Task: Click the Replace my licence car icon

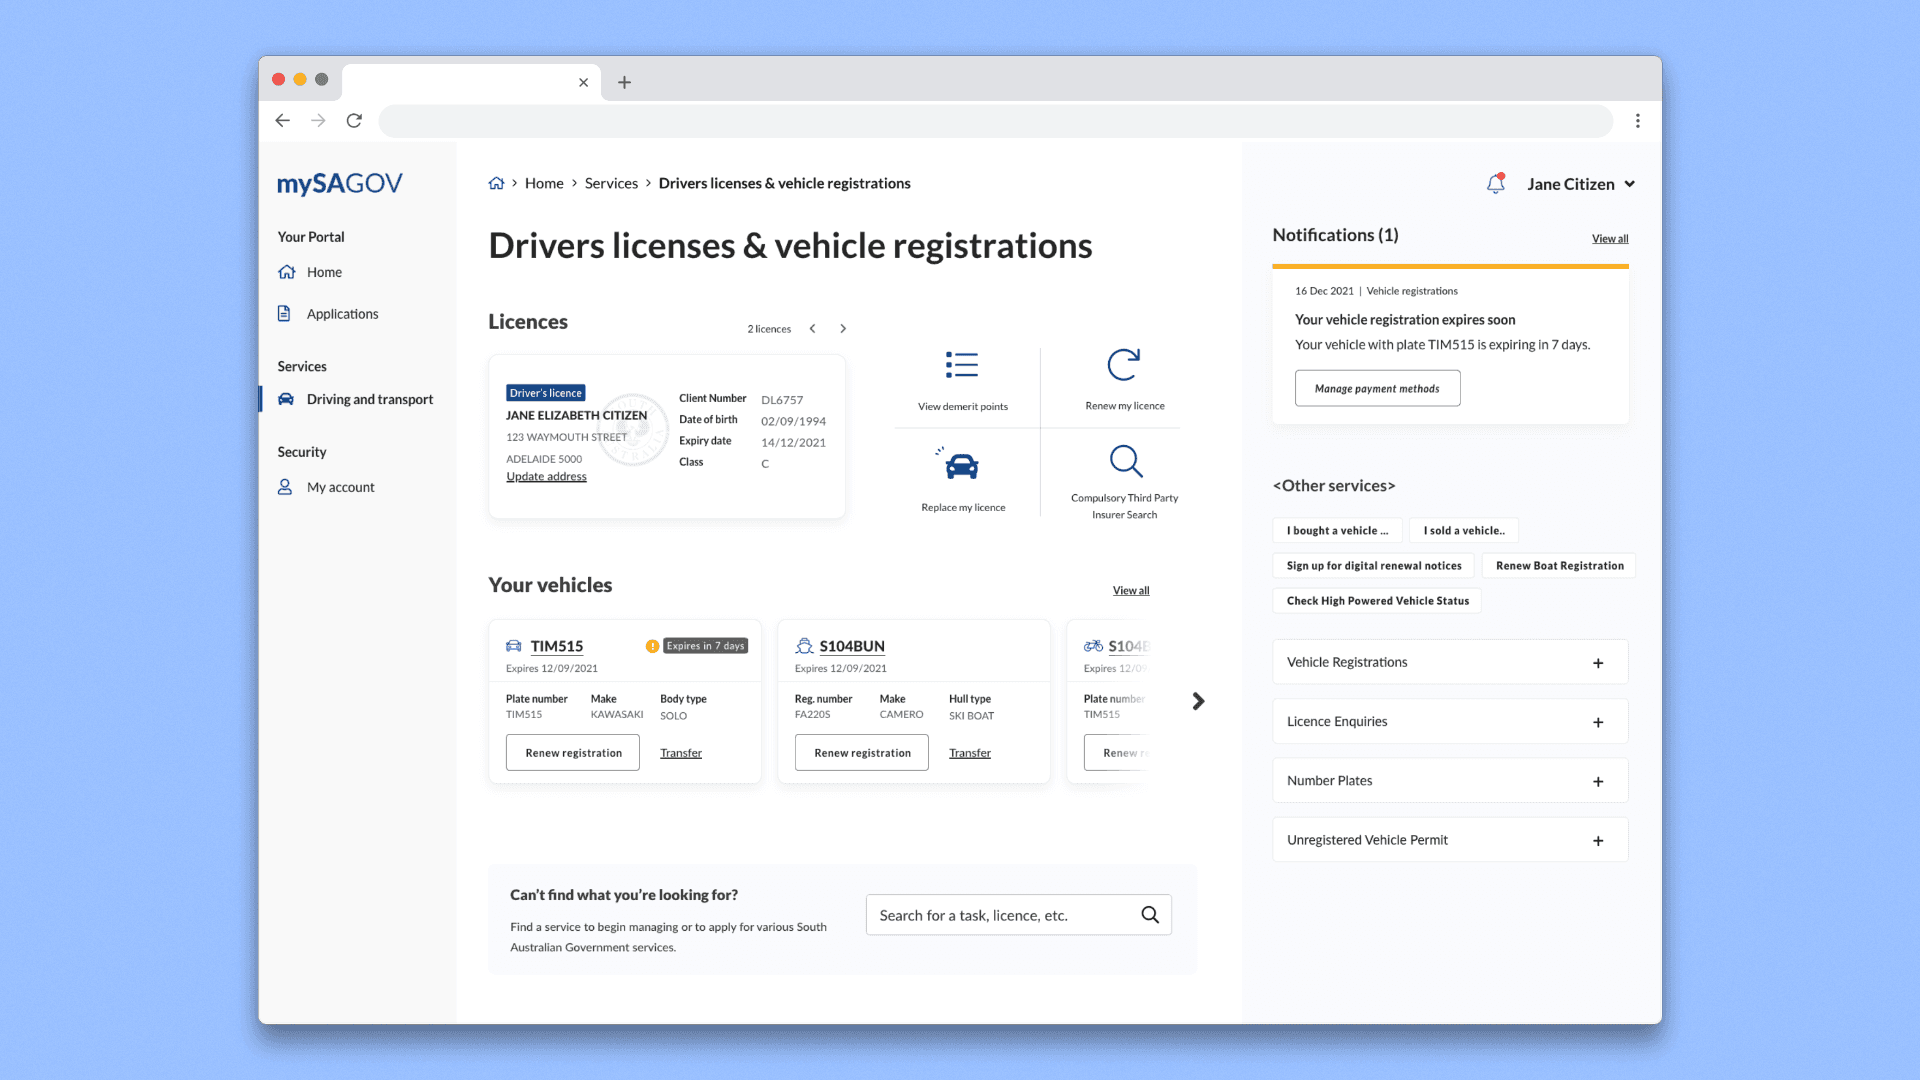Action: 961,464
